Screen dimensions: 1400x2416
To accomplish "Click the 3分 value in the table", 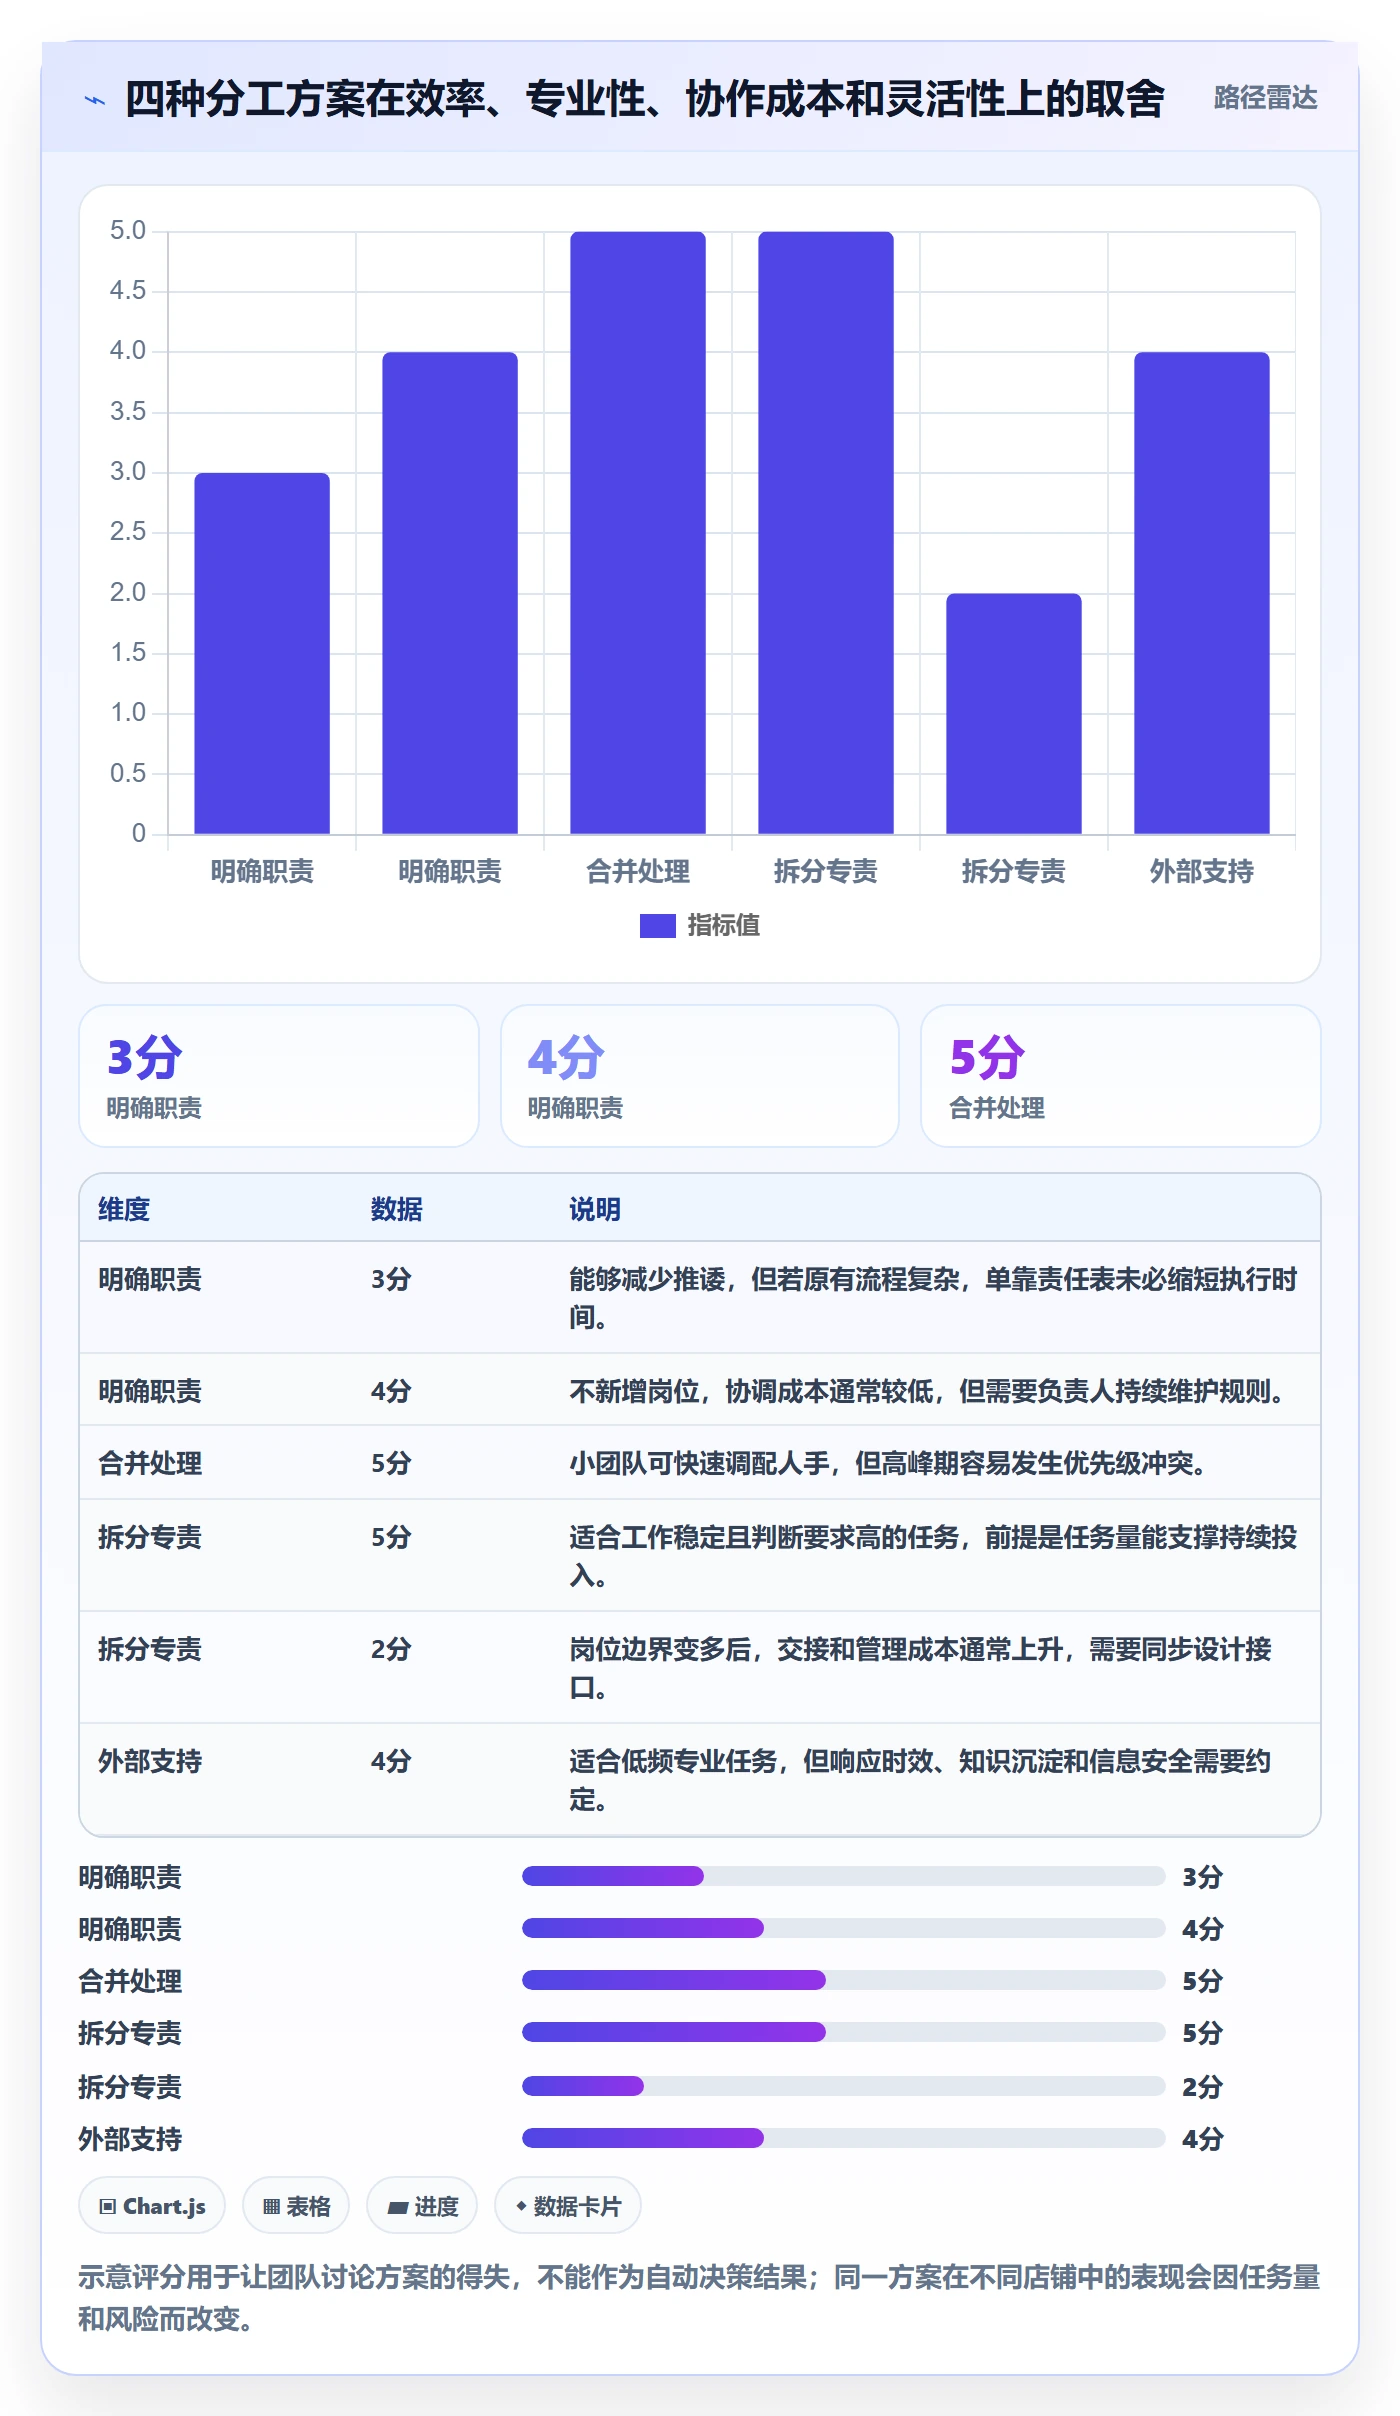I will coord(391,1279).
